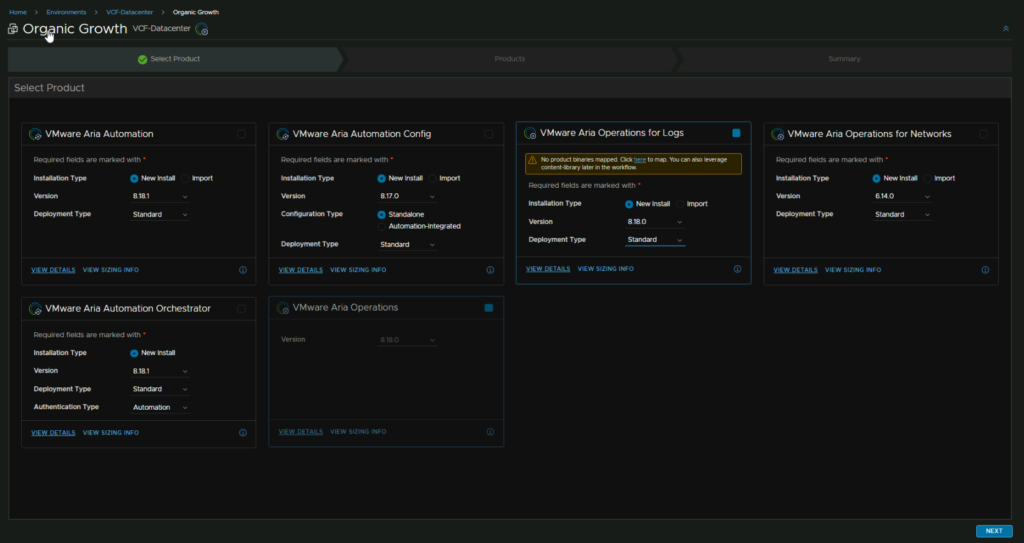Click the 'here' link to map binaries

[639, 160]
